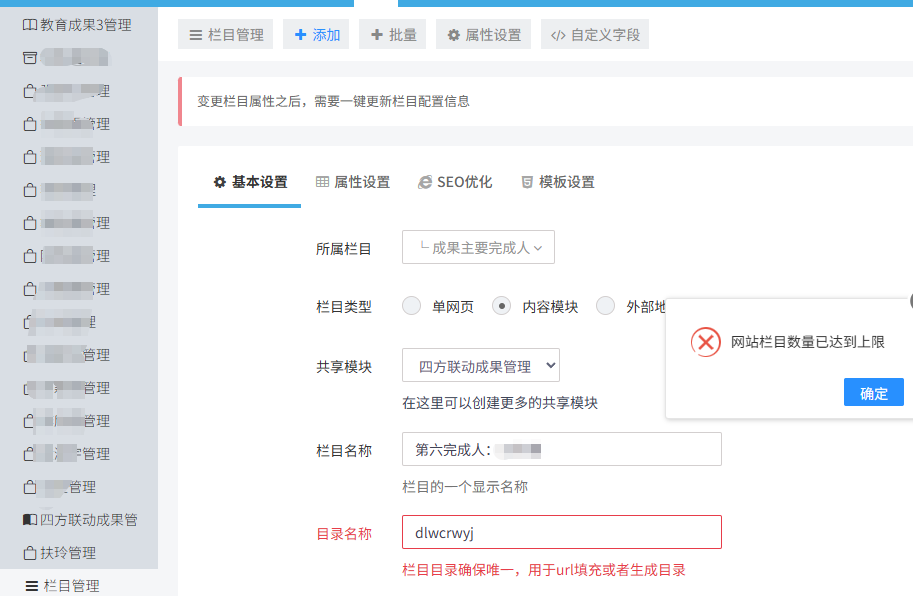The height and width of the screenshot is (596, 913).
Task: Click the plus icon on 批量 button
Action: pos(377,34)
